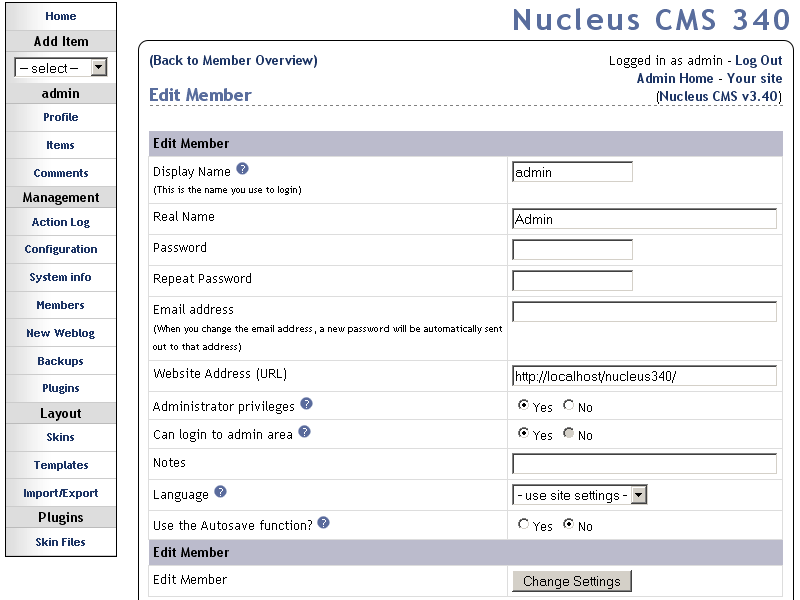Select Yes for Can login to admin area
Image resolution: width=800 pixels, height=600 pixels.
tap(524, 434)
